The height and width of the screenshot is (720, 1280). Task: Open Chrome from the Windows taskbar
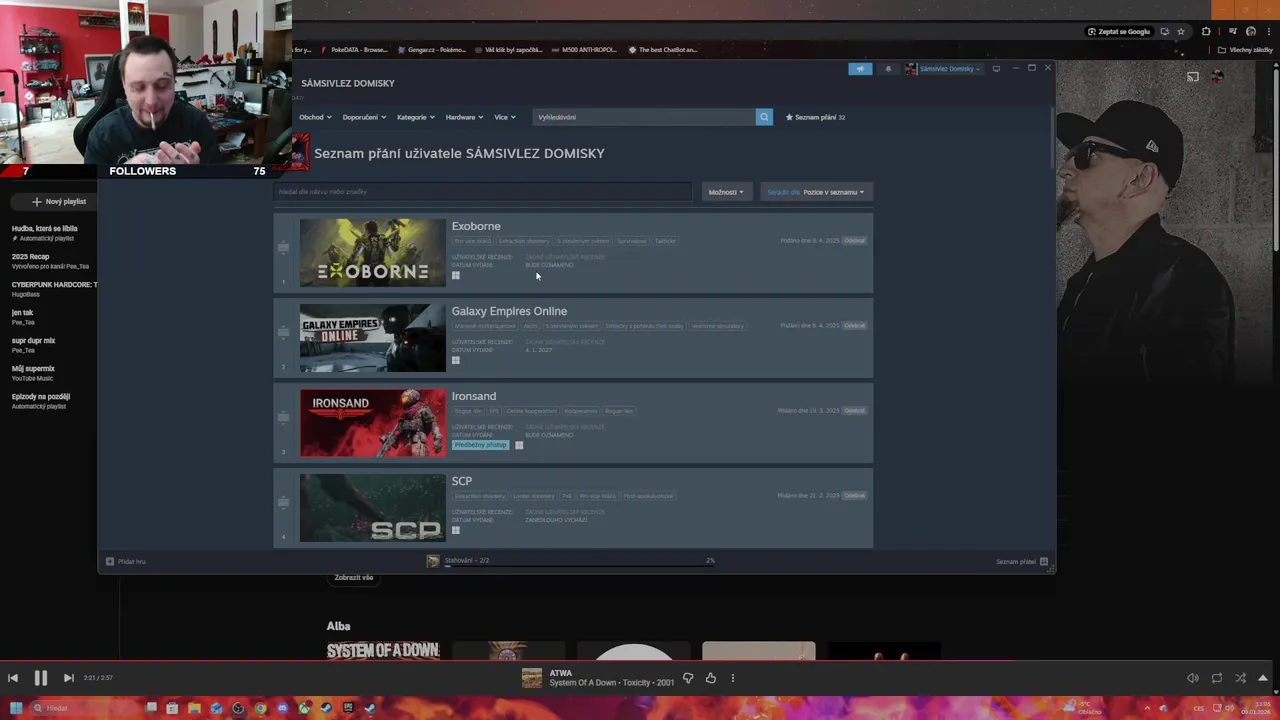[260, 708]
